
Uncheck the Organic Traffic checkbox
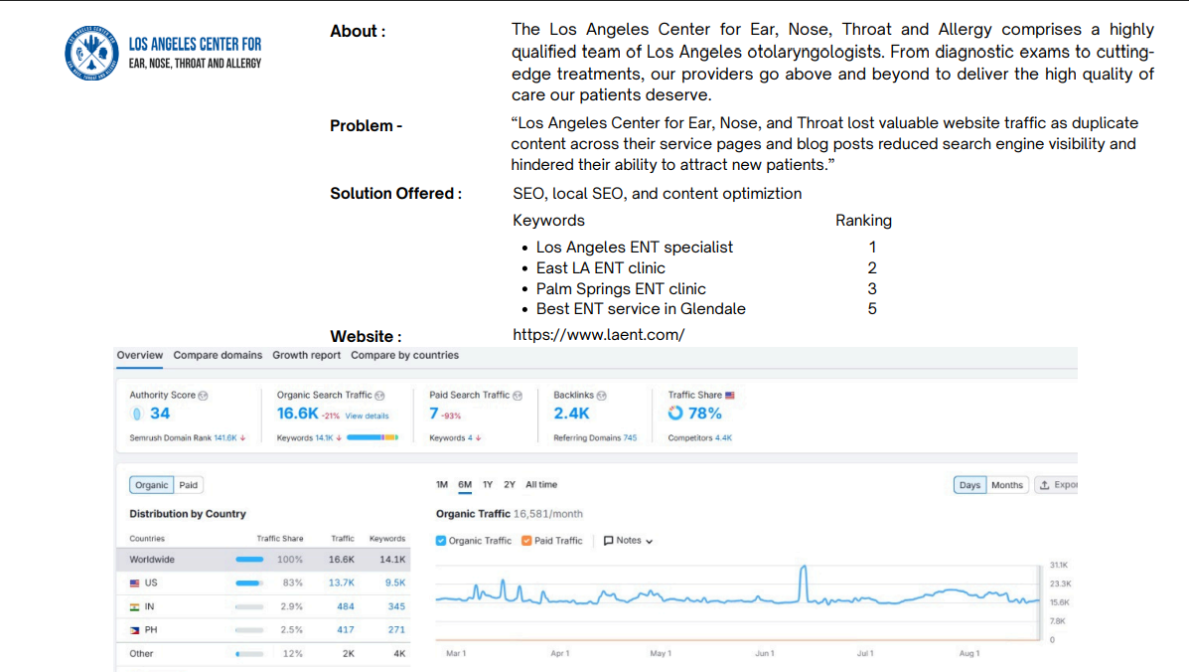pos(441,541)
